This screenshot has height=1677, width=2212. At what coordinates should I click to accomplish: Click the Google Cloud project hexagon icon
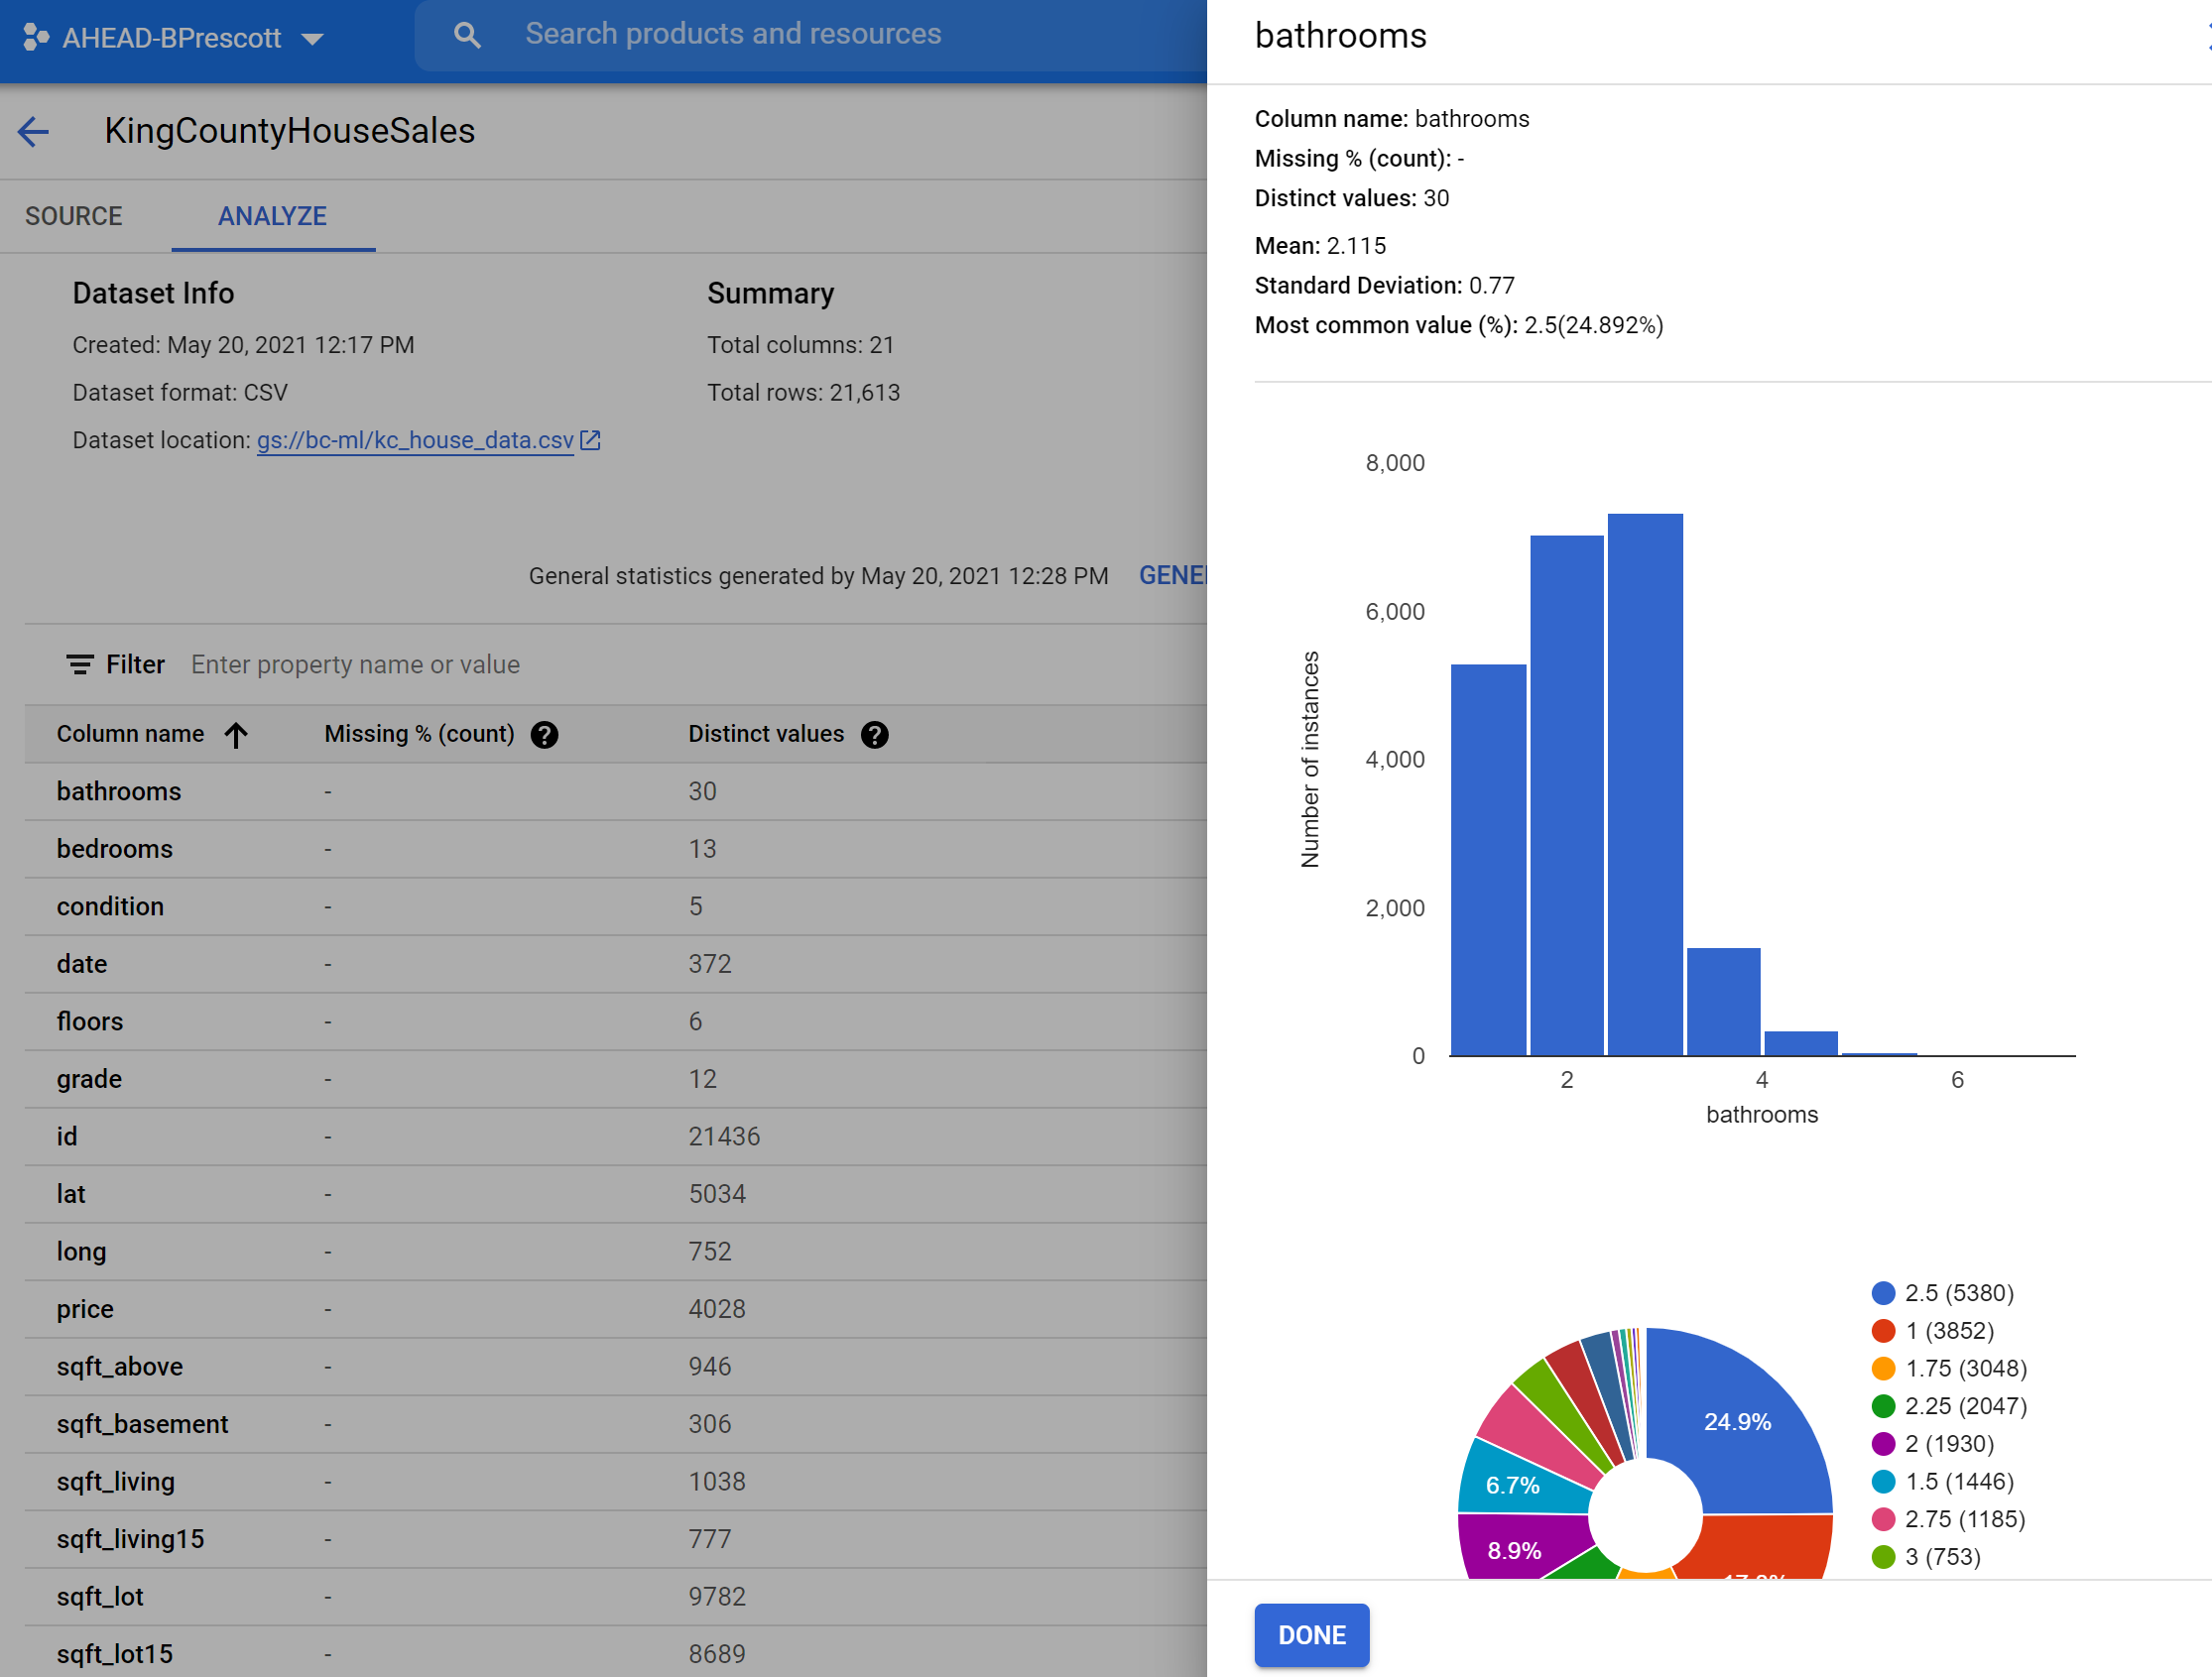tap(35, 38)
